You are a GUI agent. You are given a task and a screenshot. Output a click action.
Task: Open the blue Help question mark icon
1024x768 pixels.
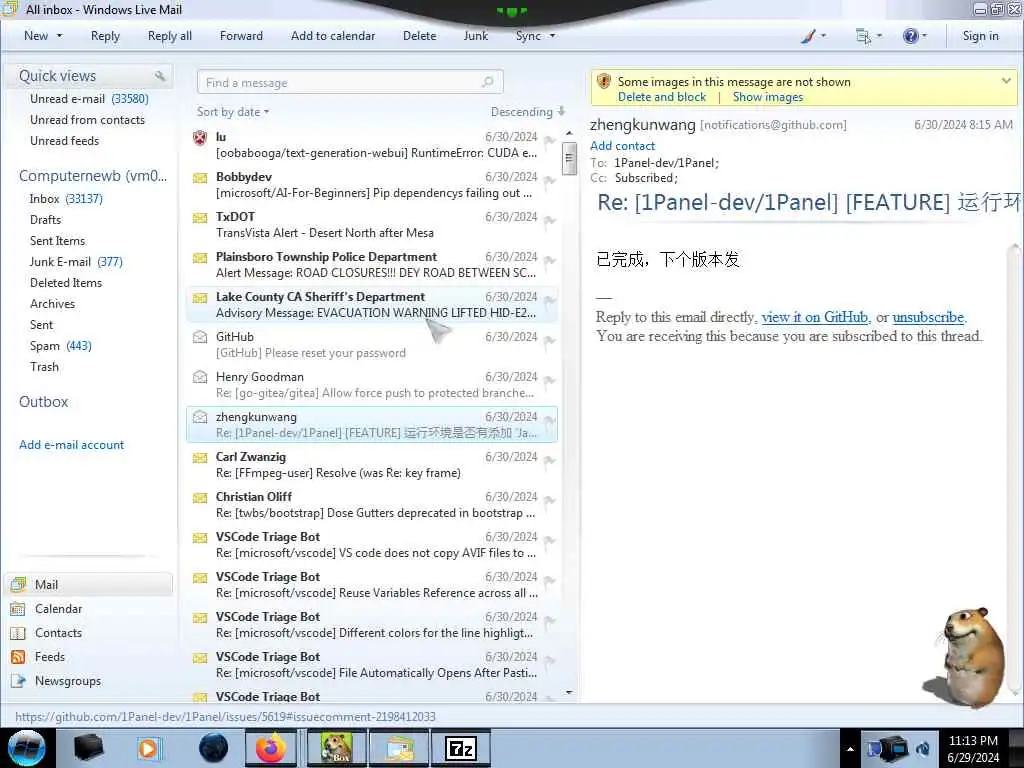[x=910, y=36]
